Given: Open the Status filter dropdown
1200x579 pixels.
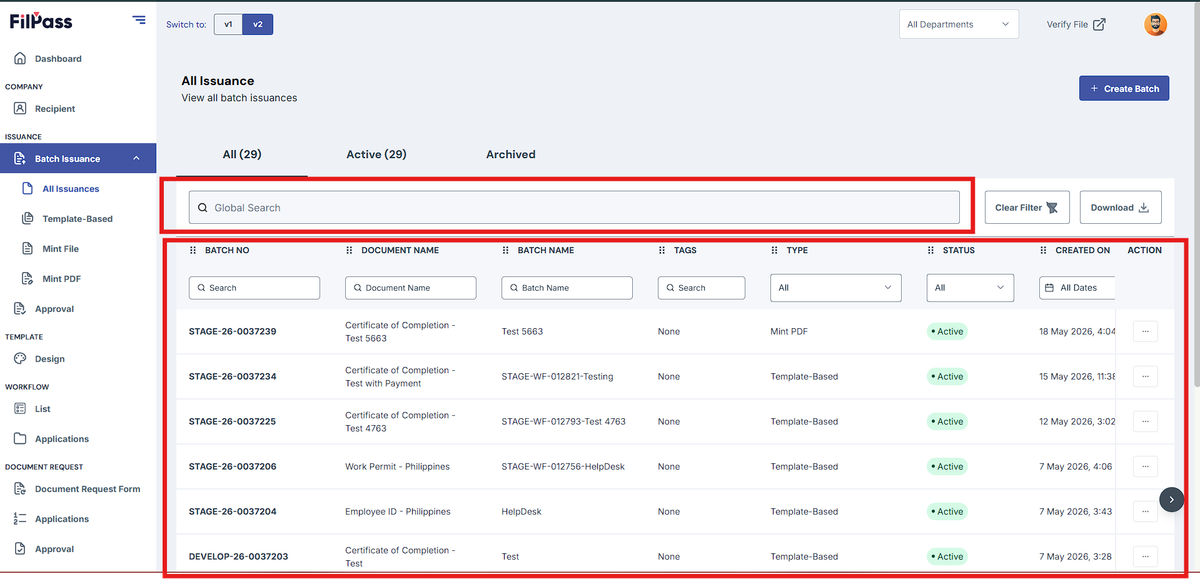Looking at the screenshot, I should [x=970, y=288].
